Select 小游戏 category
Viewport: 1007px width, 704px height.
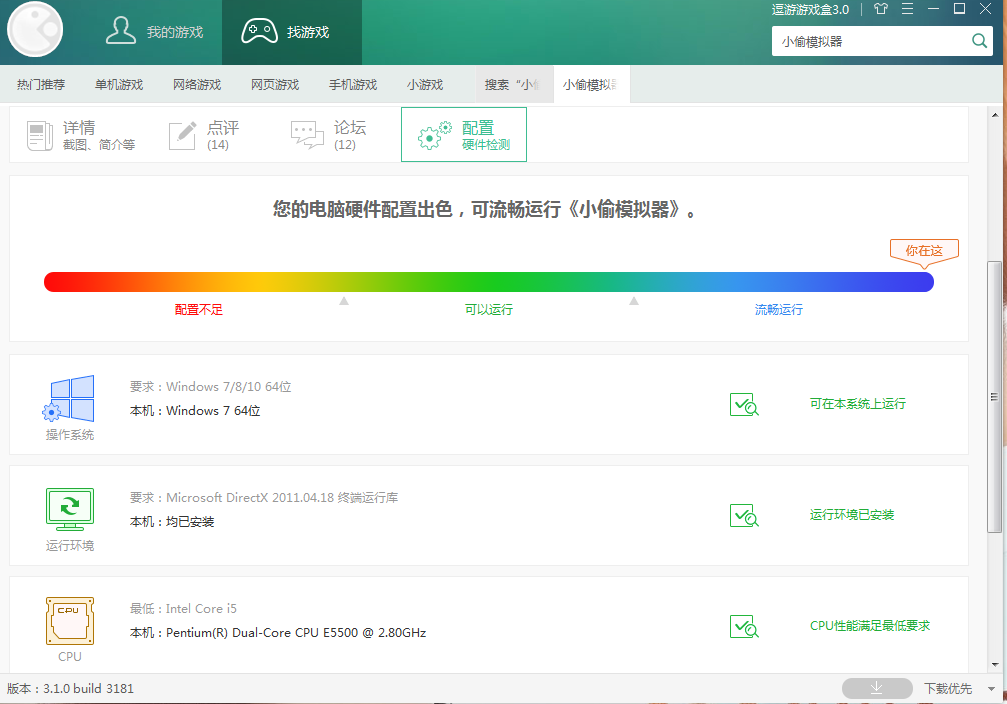pos(425,85)
